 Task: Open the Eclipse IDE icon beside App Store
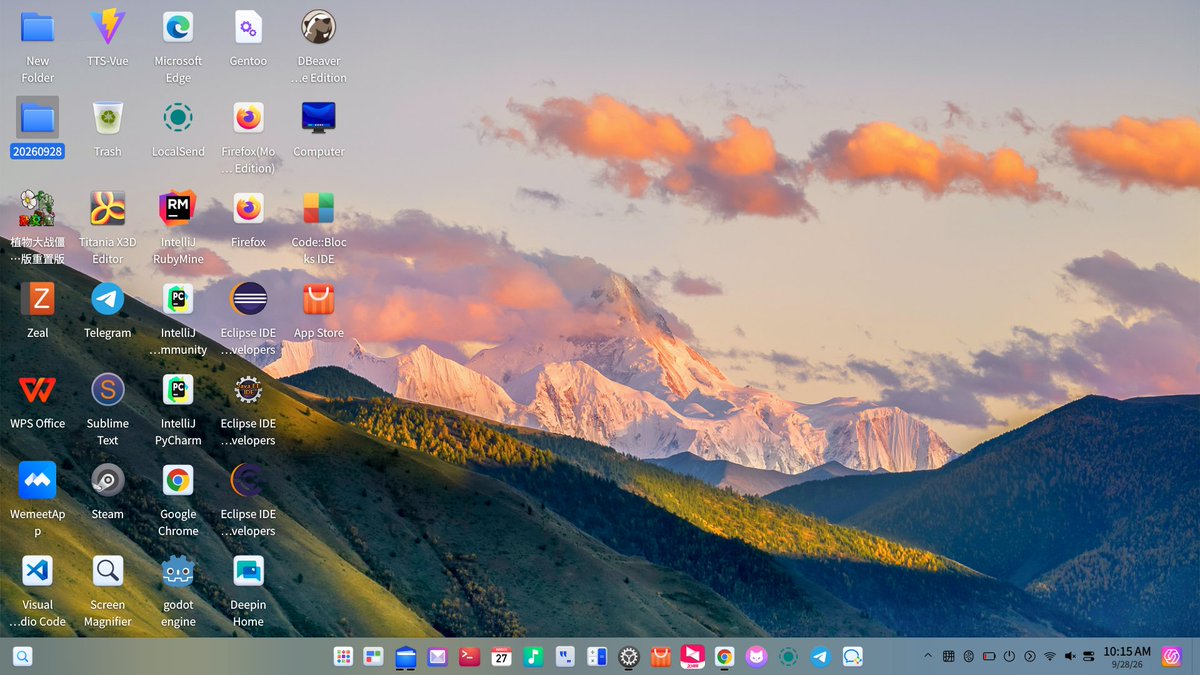(248, 298)
